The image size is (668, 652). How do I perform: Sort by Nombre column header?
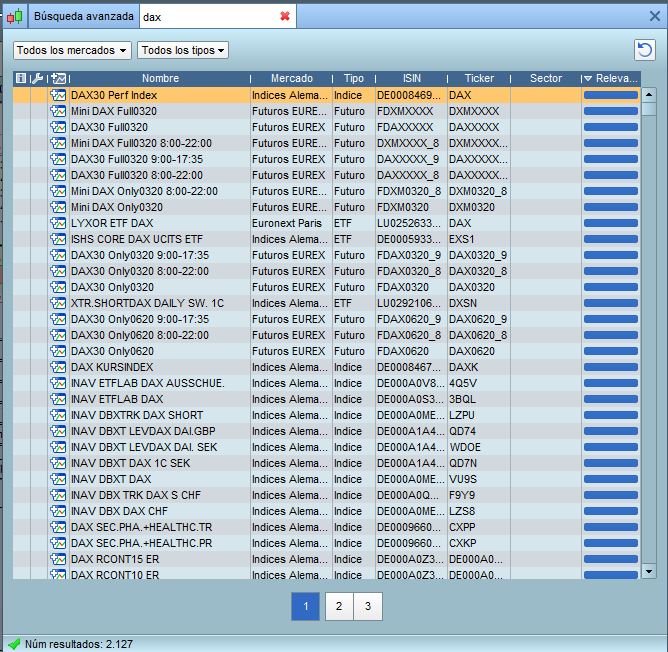click(x=160, y=78)
